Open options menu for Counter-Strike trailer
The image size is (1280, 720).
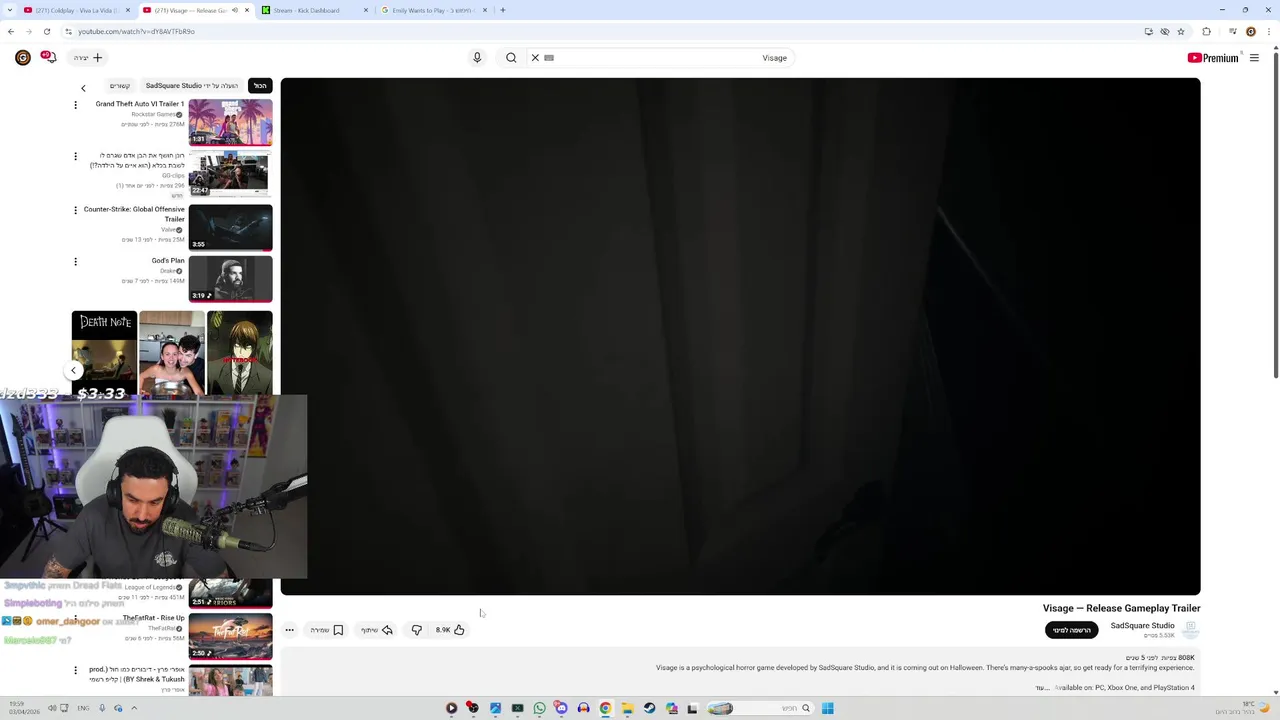(75, 210)
